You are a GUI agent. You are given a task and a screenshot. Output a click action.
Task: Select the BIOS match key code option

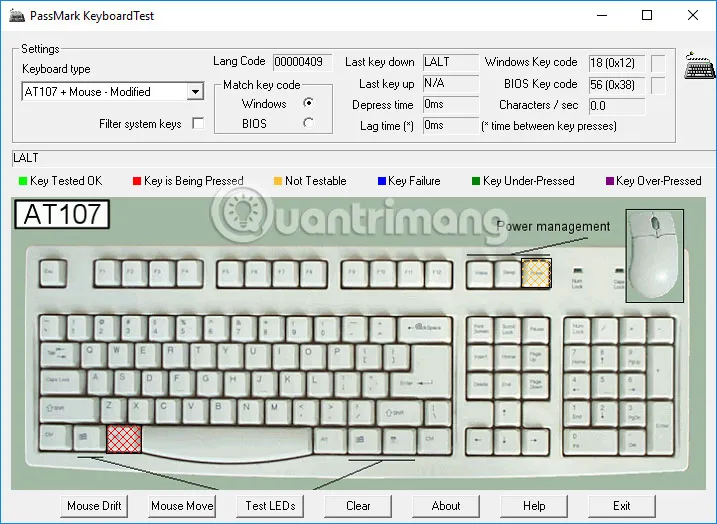pyautogui.click(x=308, y=123)
